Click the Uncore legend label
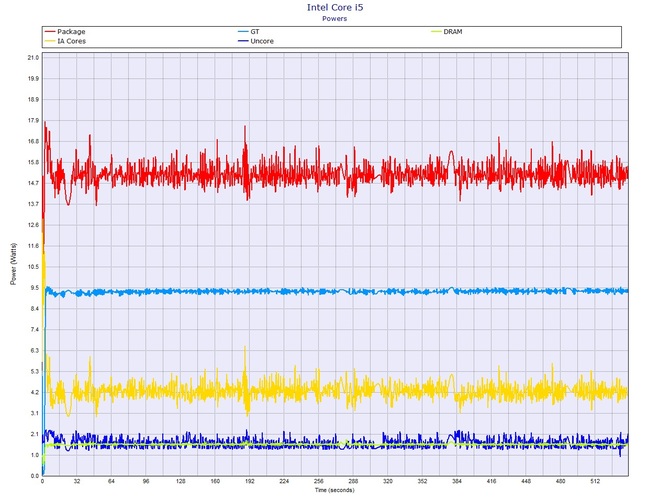This screenshot has height=502, width=670. tap(262, 41)
